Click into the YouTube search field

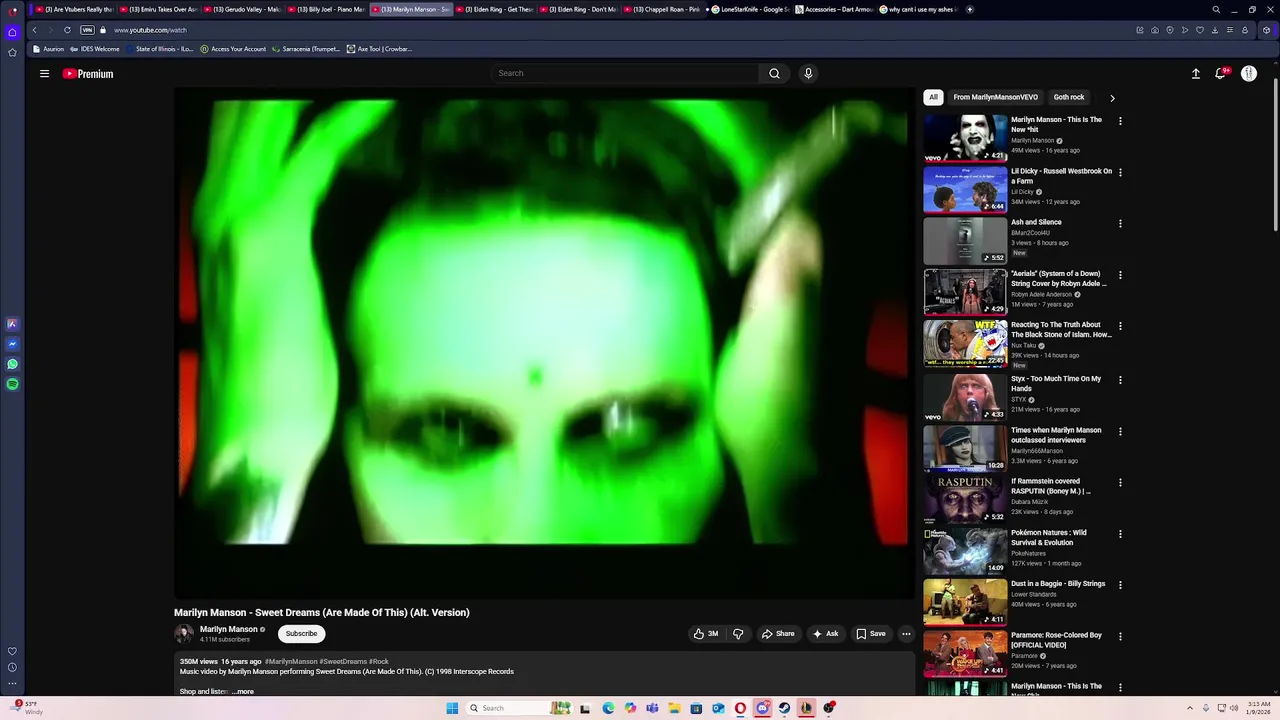(x=625, y=73)
